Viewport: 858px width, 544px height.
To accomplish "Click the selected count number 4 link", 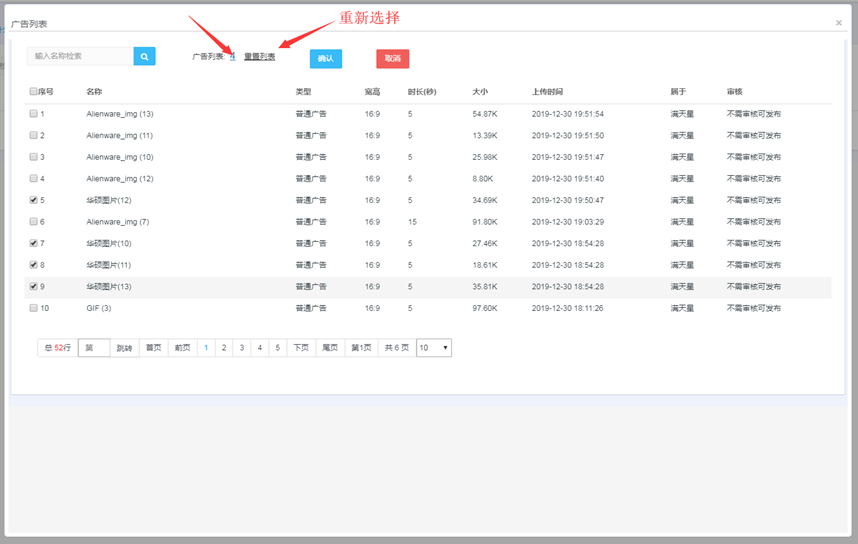I will tap(232, 57).
